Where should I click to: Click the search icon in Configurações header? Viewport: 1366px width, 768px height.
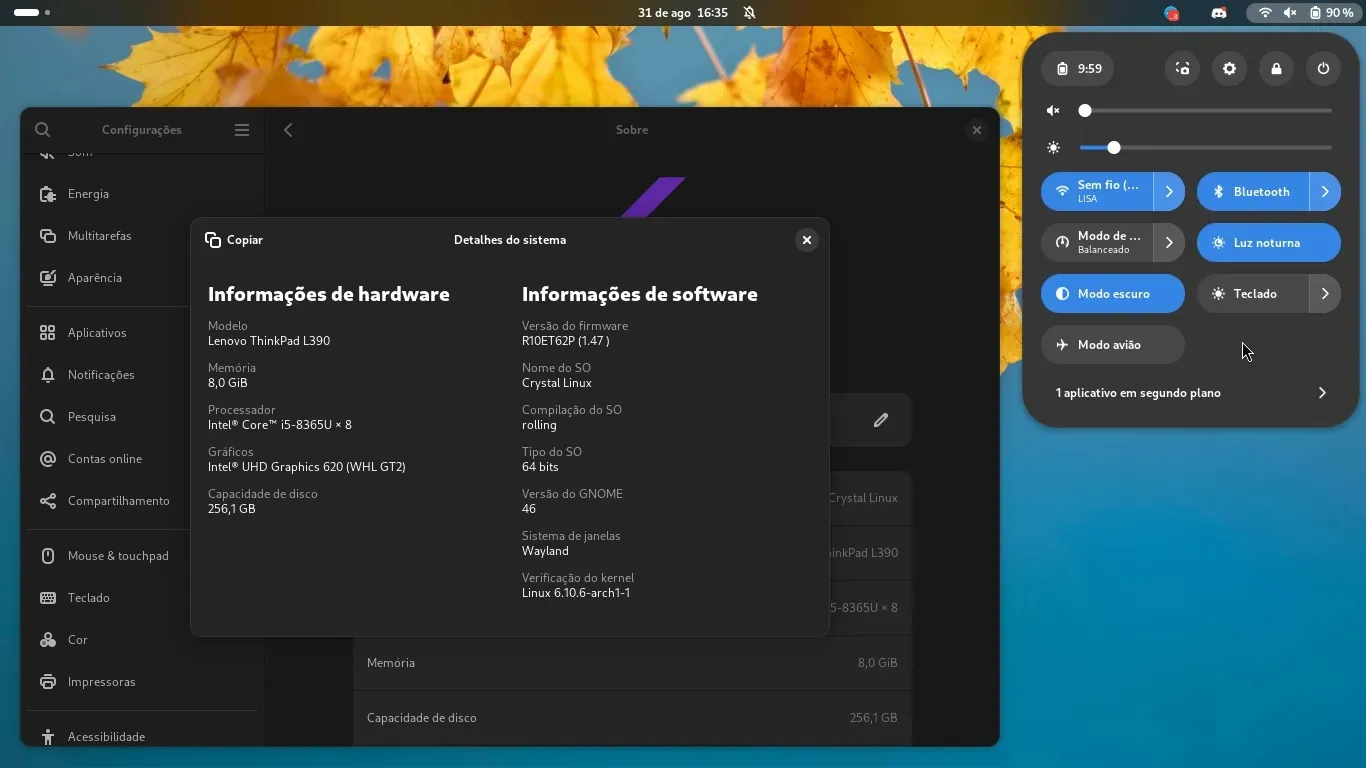click(x=42, y=130)
